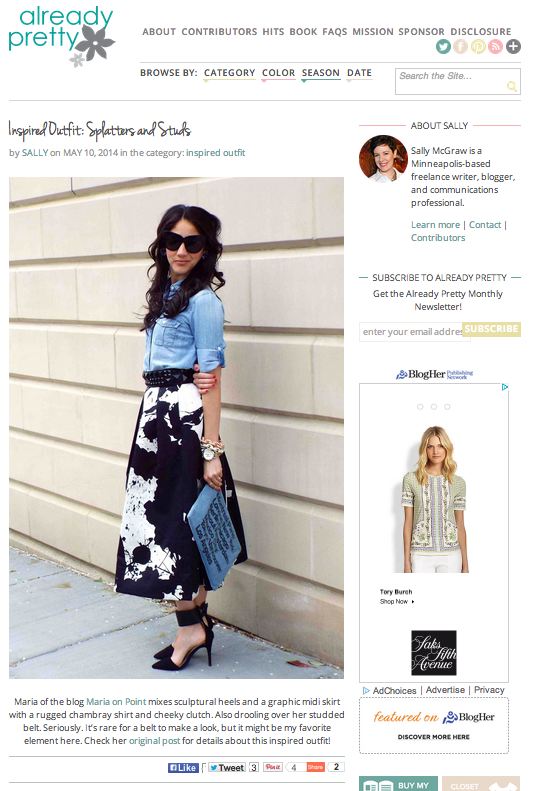
Task: Expand the SEASON browse menu
Action: (x=320, y=73)
